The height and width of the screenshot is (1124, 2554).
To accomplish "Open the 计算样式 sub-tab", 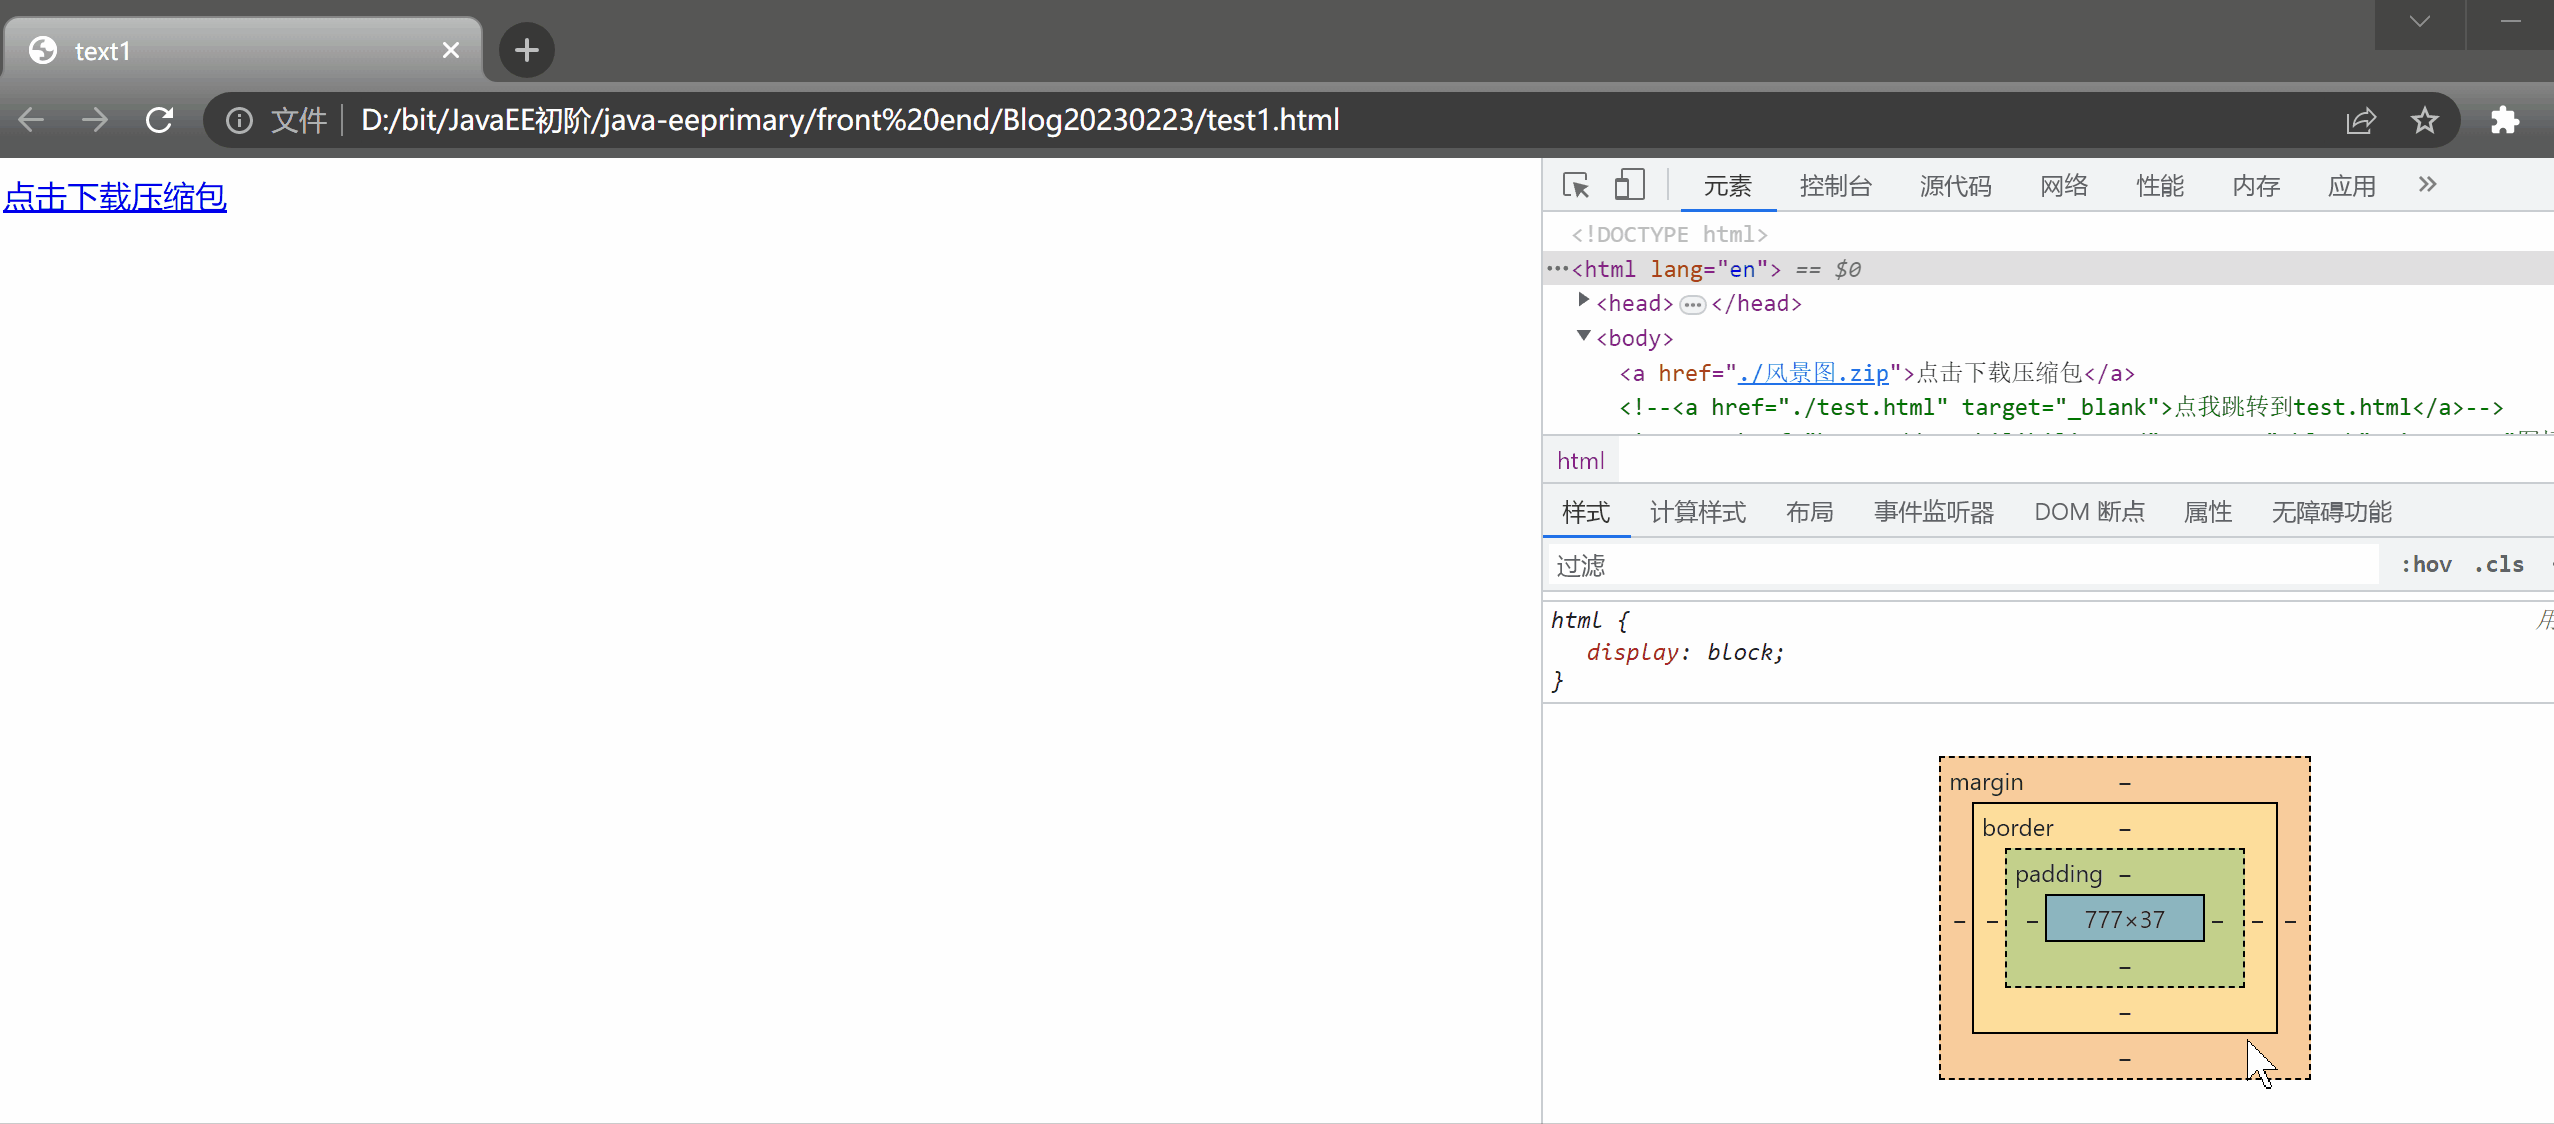I will pos(1698,512).
